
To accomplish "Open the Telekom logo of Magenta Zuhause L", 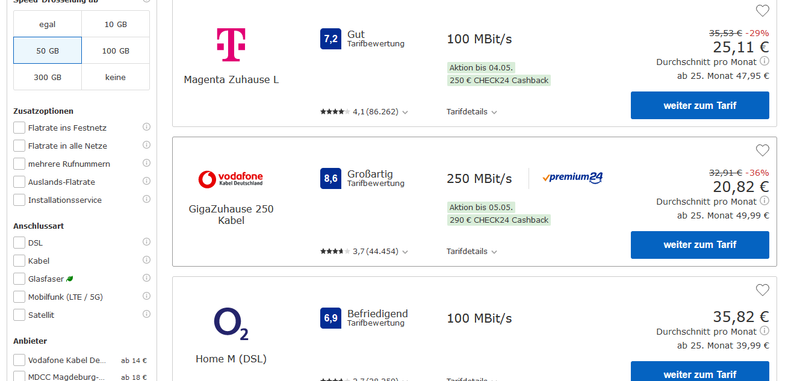I will tap(231, 45).
